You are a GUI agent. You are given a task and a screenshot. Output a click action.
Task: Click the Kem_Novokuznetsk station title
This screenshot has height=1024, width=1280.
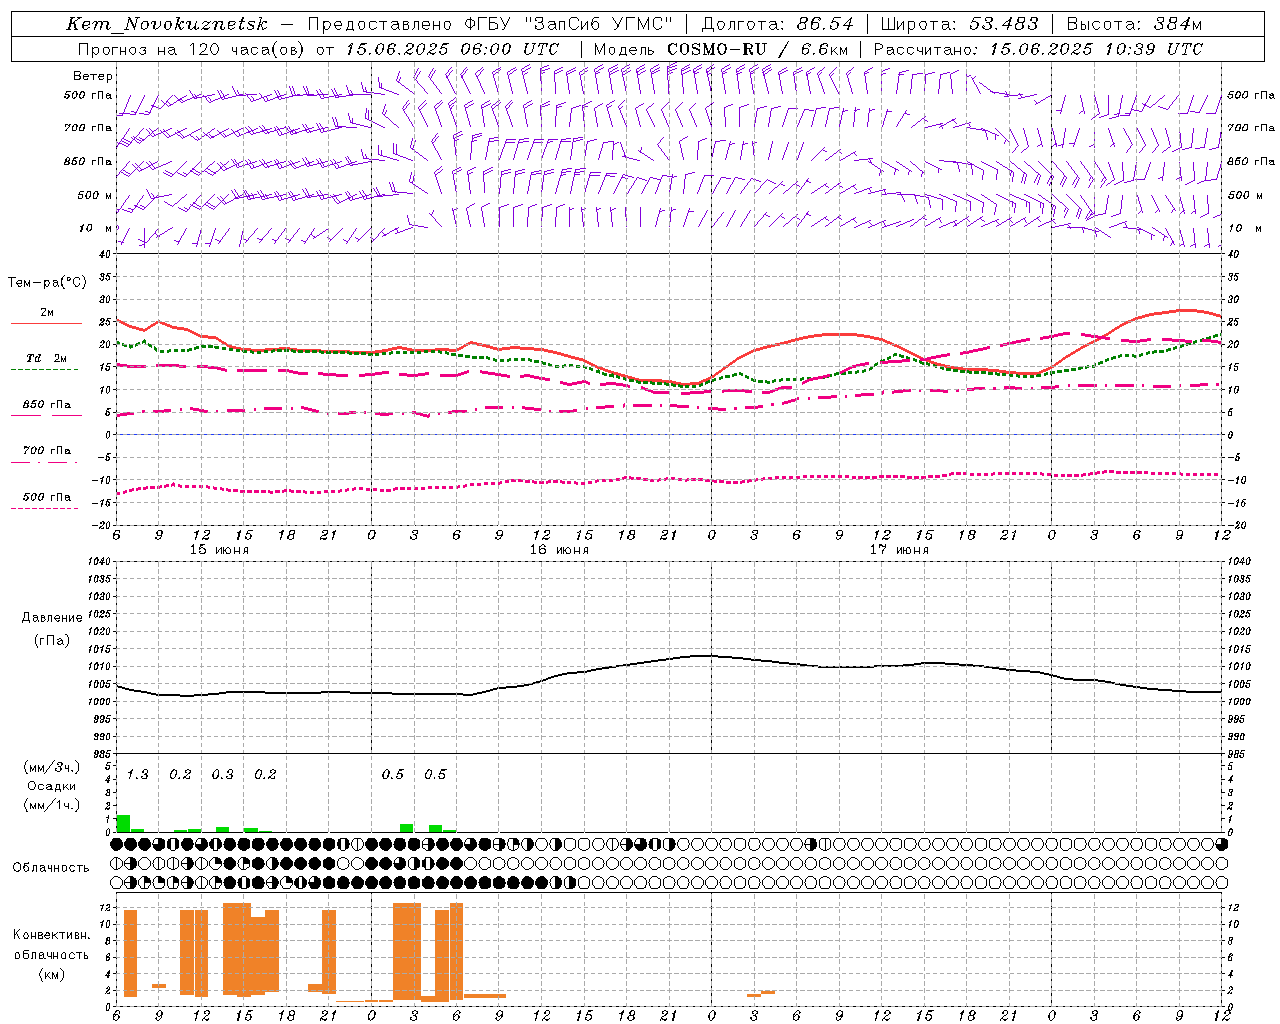[167, 24]
